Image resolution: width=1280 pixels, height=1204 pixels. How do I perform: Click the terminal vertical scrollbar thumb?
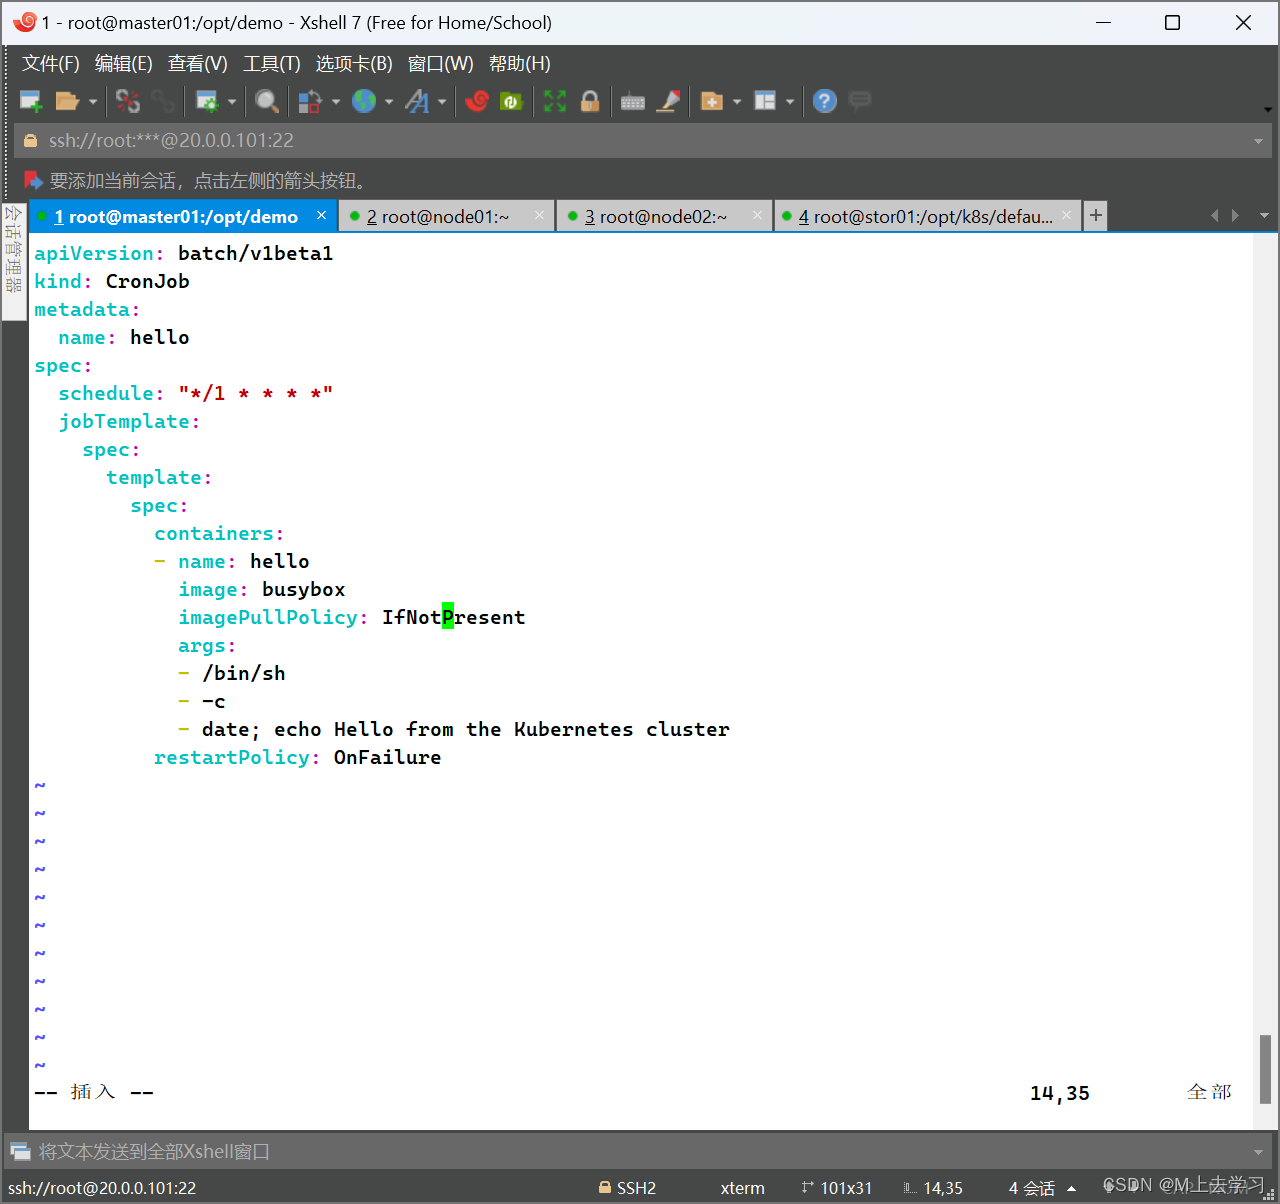pos(1265,1069)
